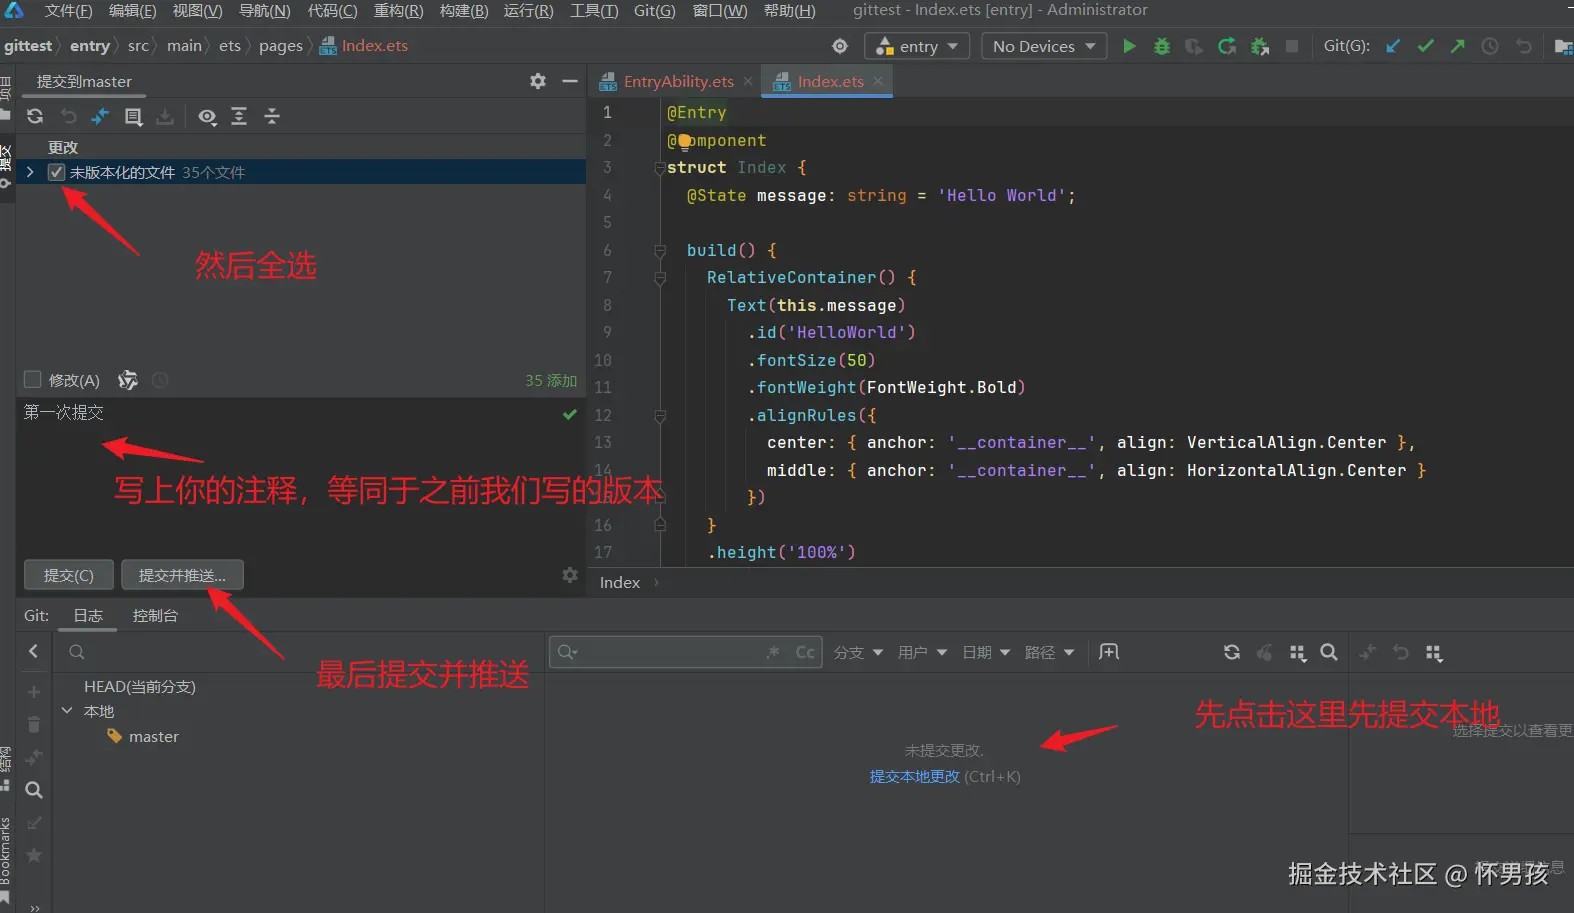
Task: Refresh the commit changes list
Action: (35, 116)
